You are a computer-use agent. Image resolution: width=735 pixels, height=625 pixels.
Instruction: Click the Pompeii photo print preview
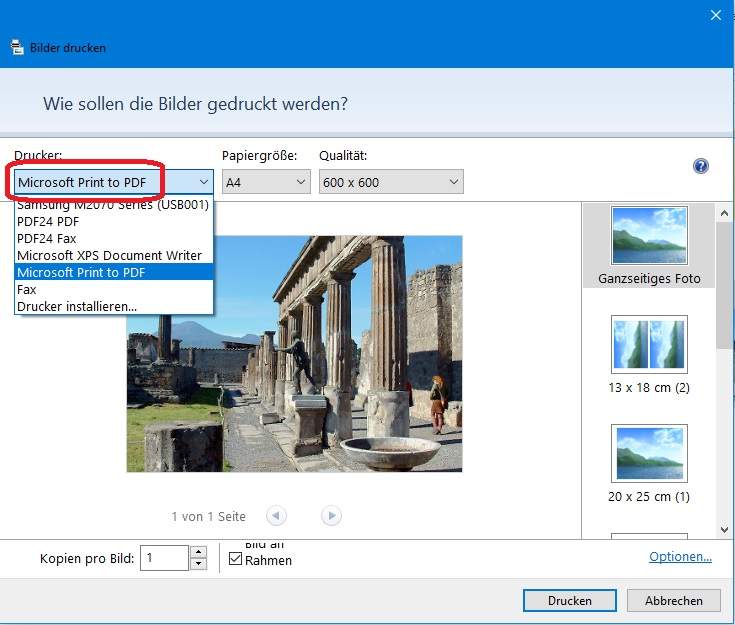[x=294, y=354]
